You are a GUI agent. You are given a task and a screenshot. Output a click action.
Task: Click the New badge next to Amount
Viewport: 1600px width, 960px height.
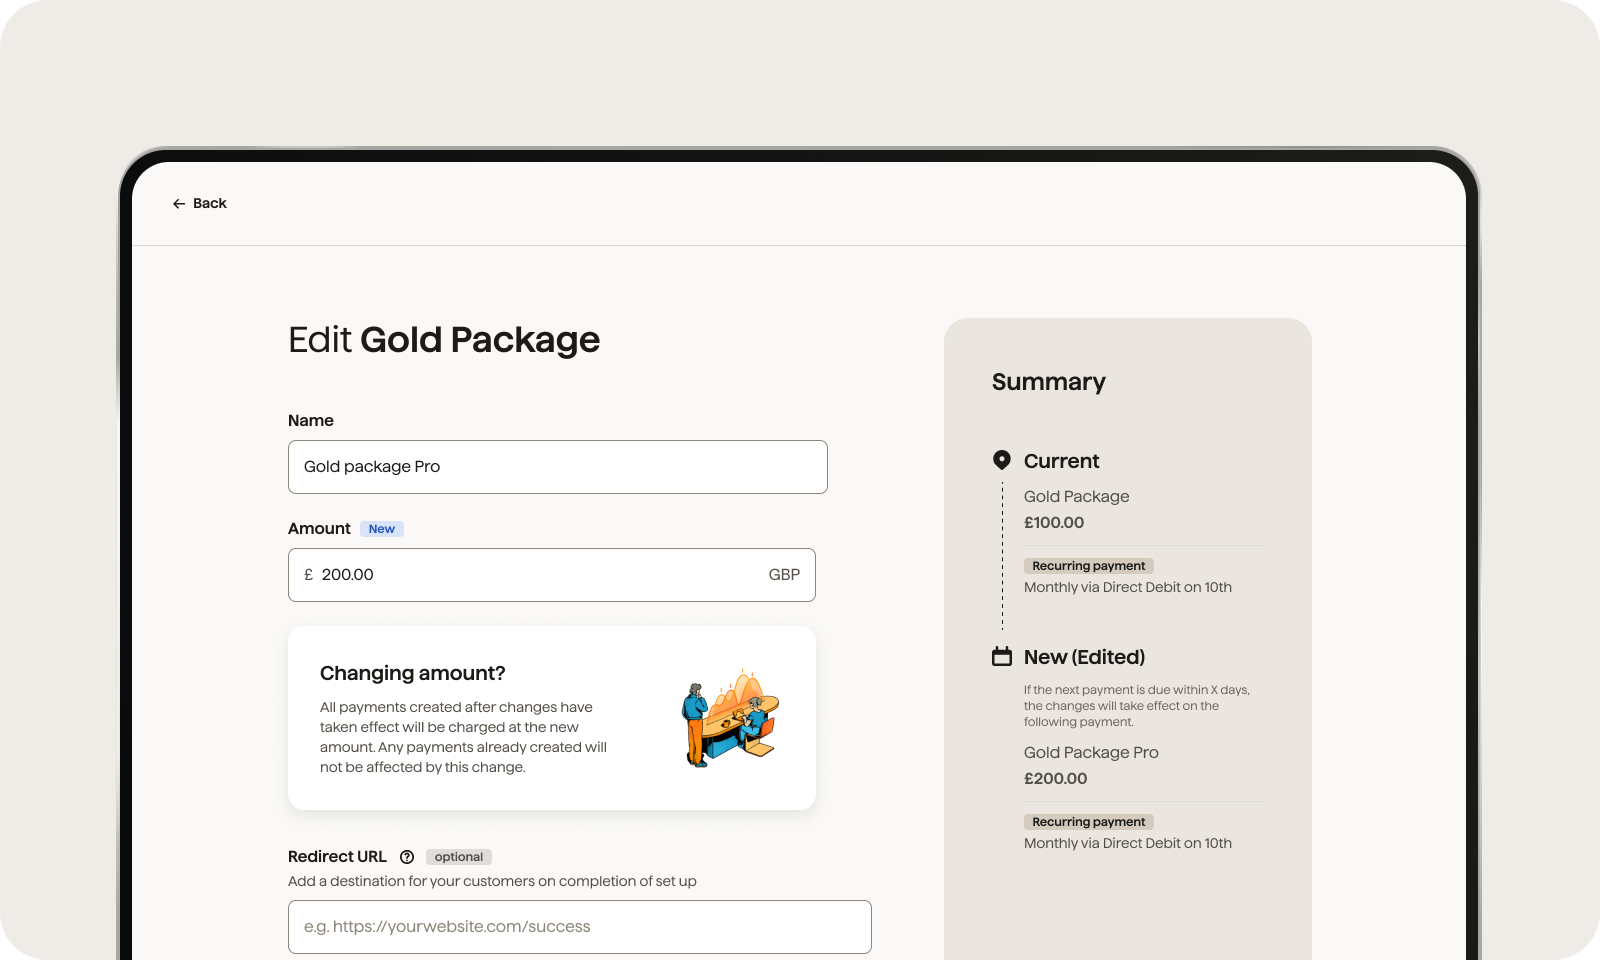pyautogui.click(x=381, y=528)
